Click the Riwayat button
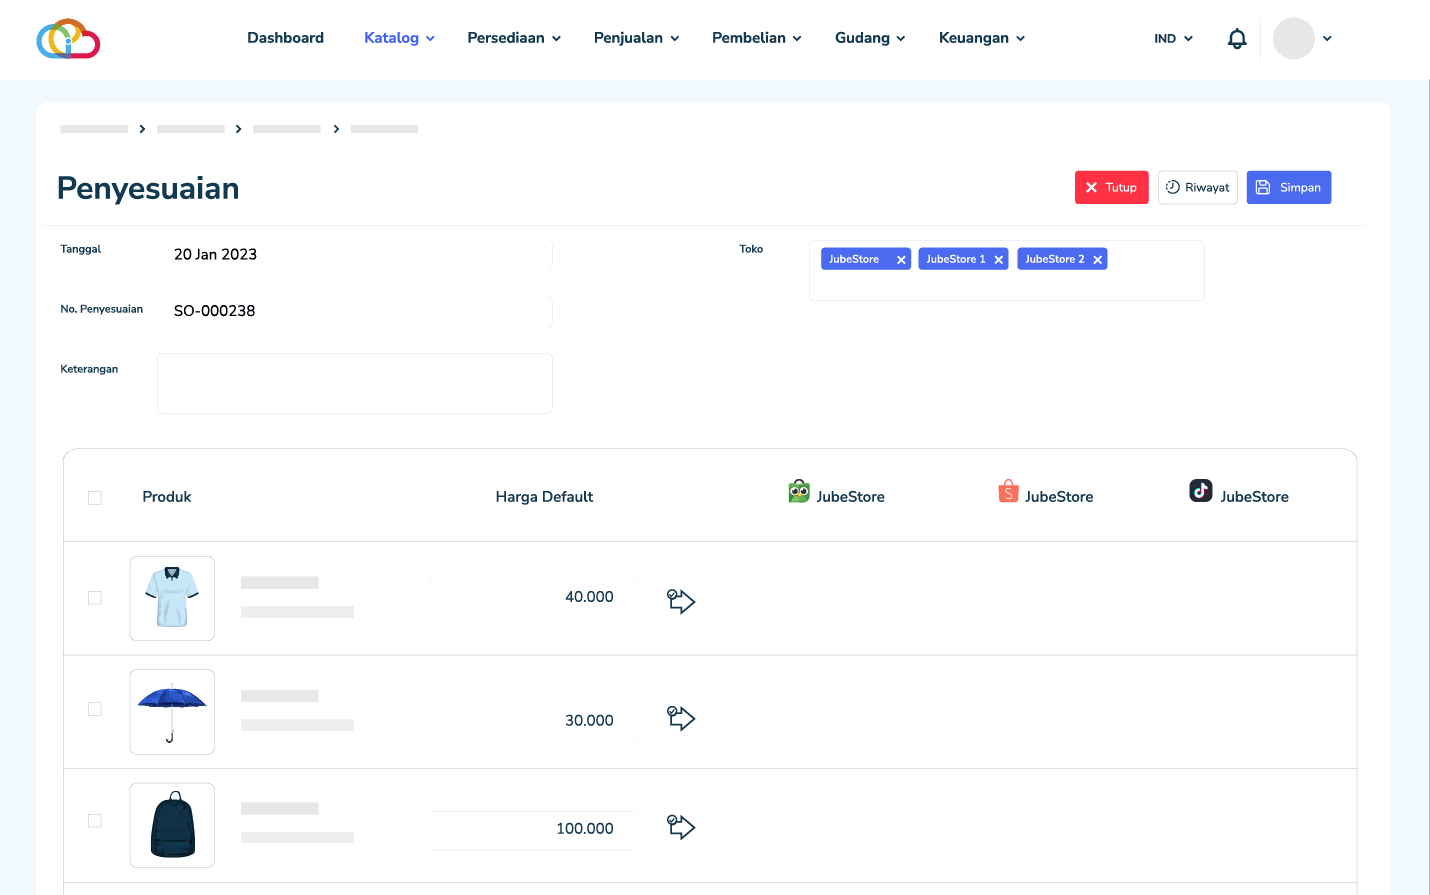This screenshot has height=895, width=1430. 1197,188
